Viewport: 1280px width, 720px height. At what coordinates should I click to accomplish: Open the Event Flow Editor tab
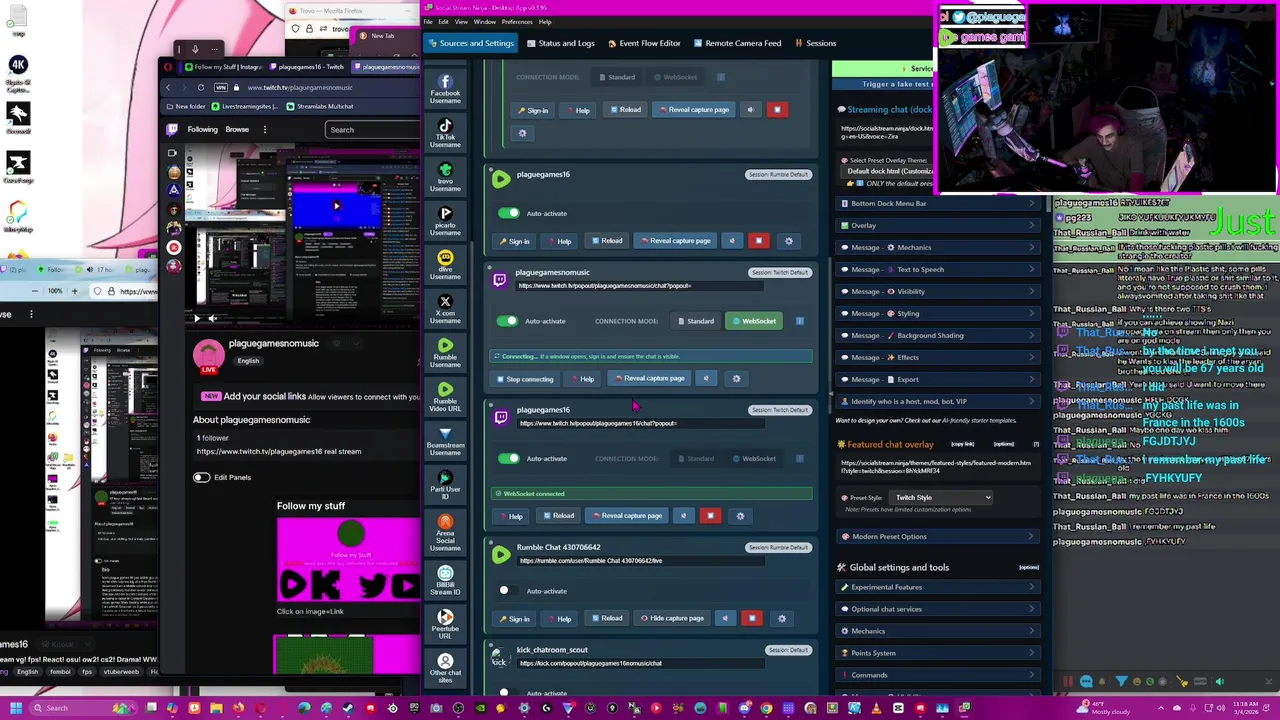[643, 43]
